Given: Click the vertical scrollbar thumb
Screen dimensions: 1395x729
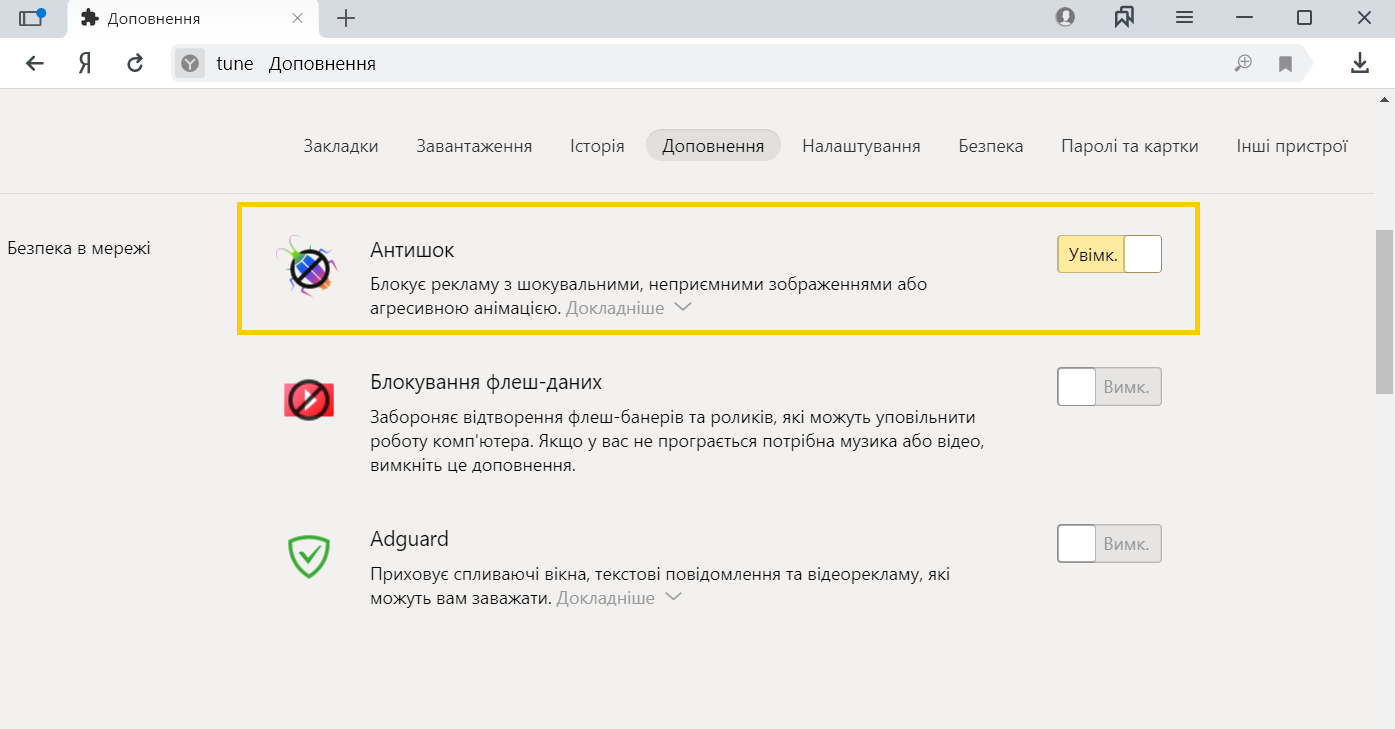Looking at the screenshot, I should click(1384, 312).
